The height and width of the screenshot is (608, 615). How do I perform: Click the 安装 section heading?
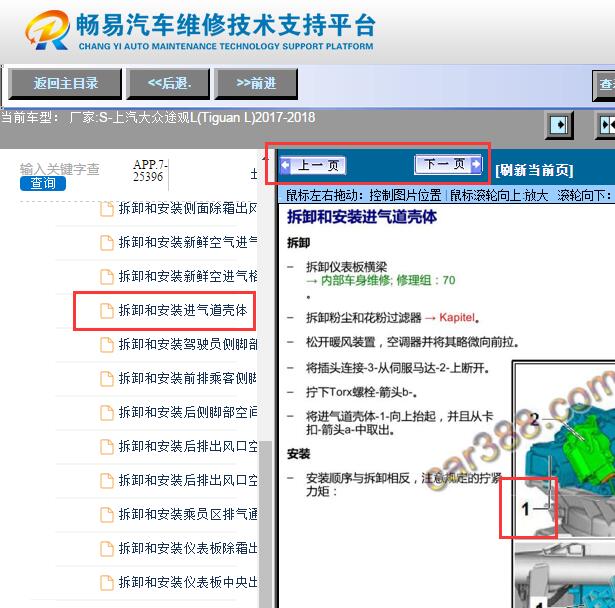click(x=298, y=454)
